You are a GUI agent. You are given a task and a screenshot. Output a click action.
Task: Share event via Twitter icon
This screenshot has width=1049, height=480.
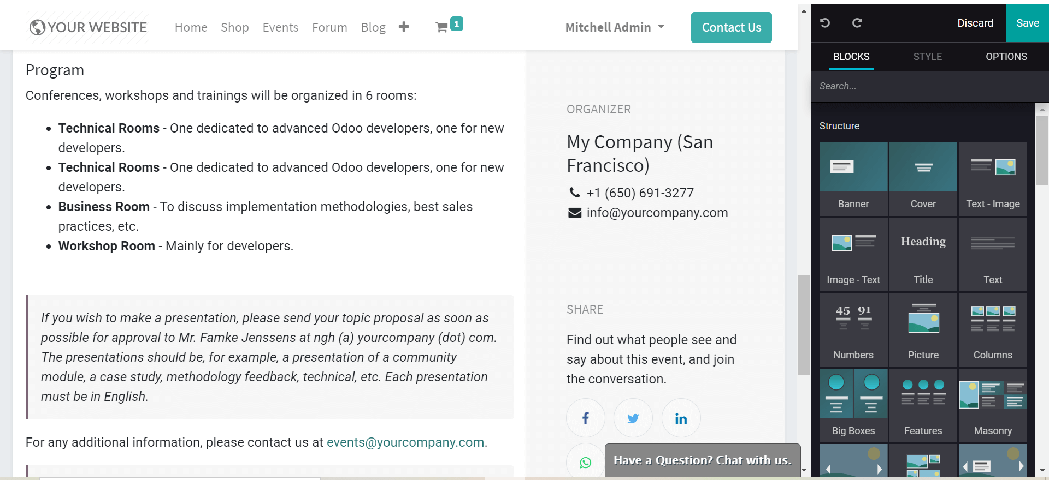pyautogui.click(x=633, y=418)
